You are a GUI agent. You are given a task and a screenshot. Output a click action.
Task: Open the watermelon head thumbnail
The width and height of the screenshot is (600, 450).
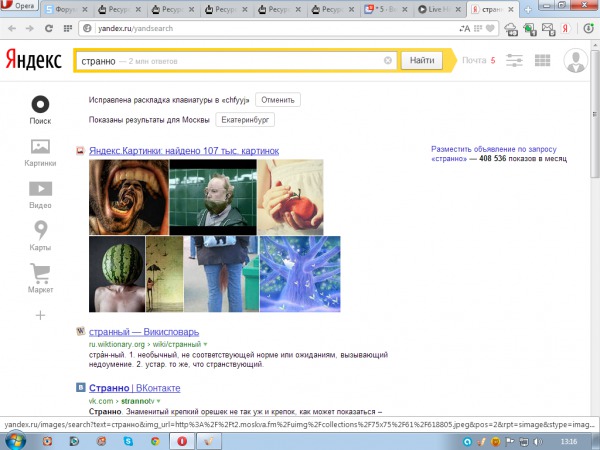pyautogui.click(x=117, y=274)
